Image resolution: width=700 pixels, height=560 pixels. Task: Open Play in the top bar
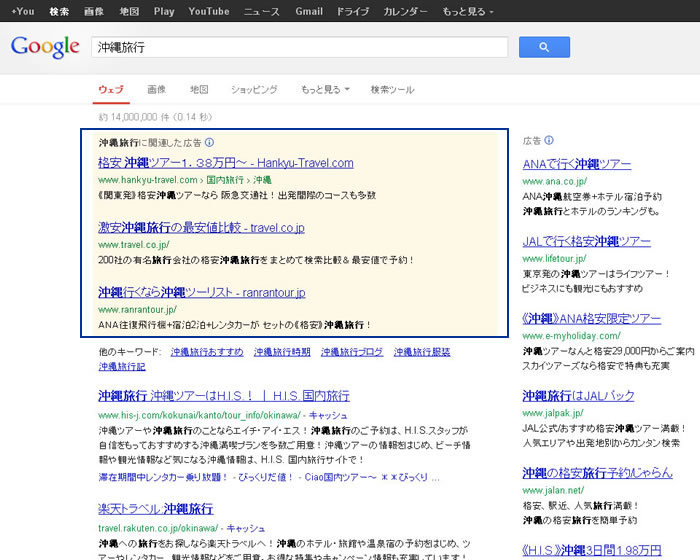164,12
